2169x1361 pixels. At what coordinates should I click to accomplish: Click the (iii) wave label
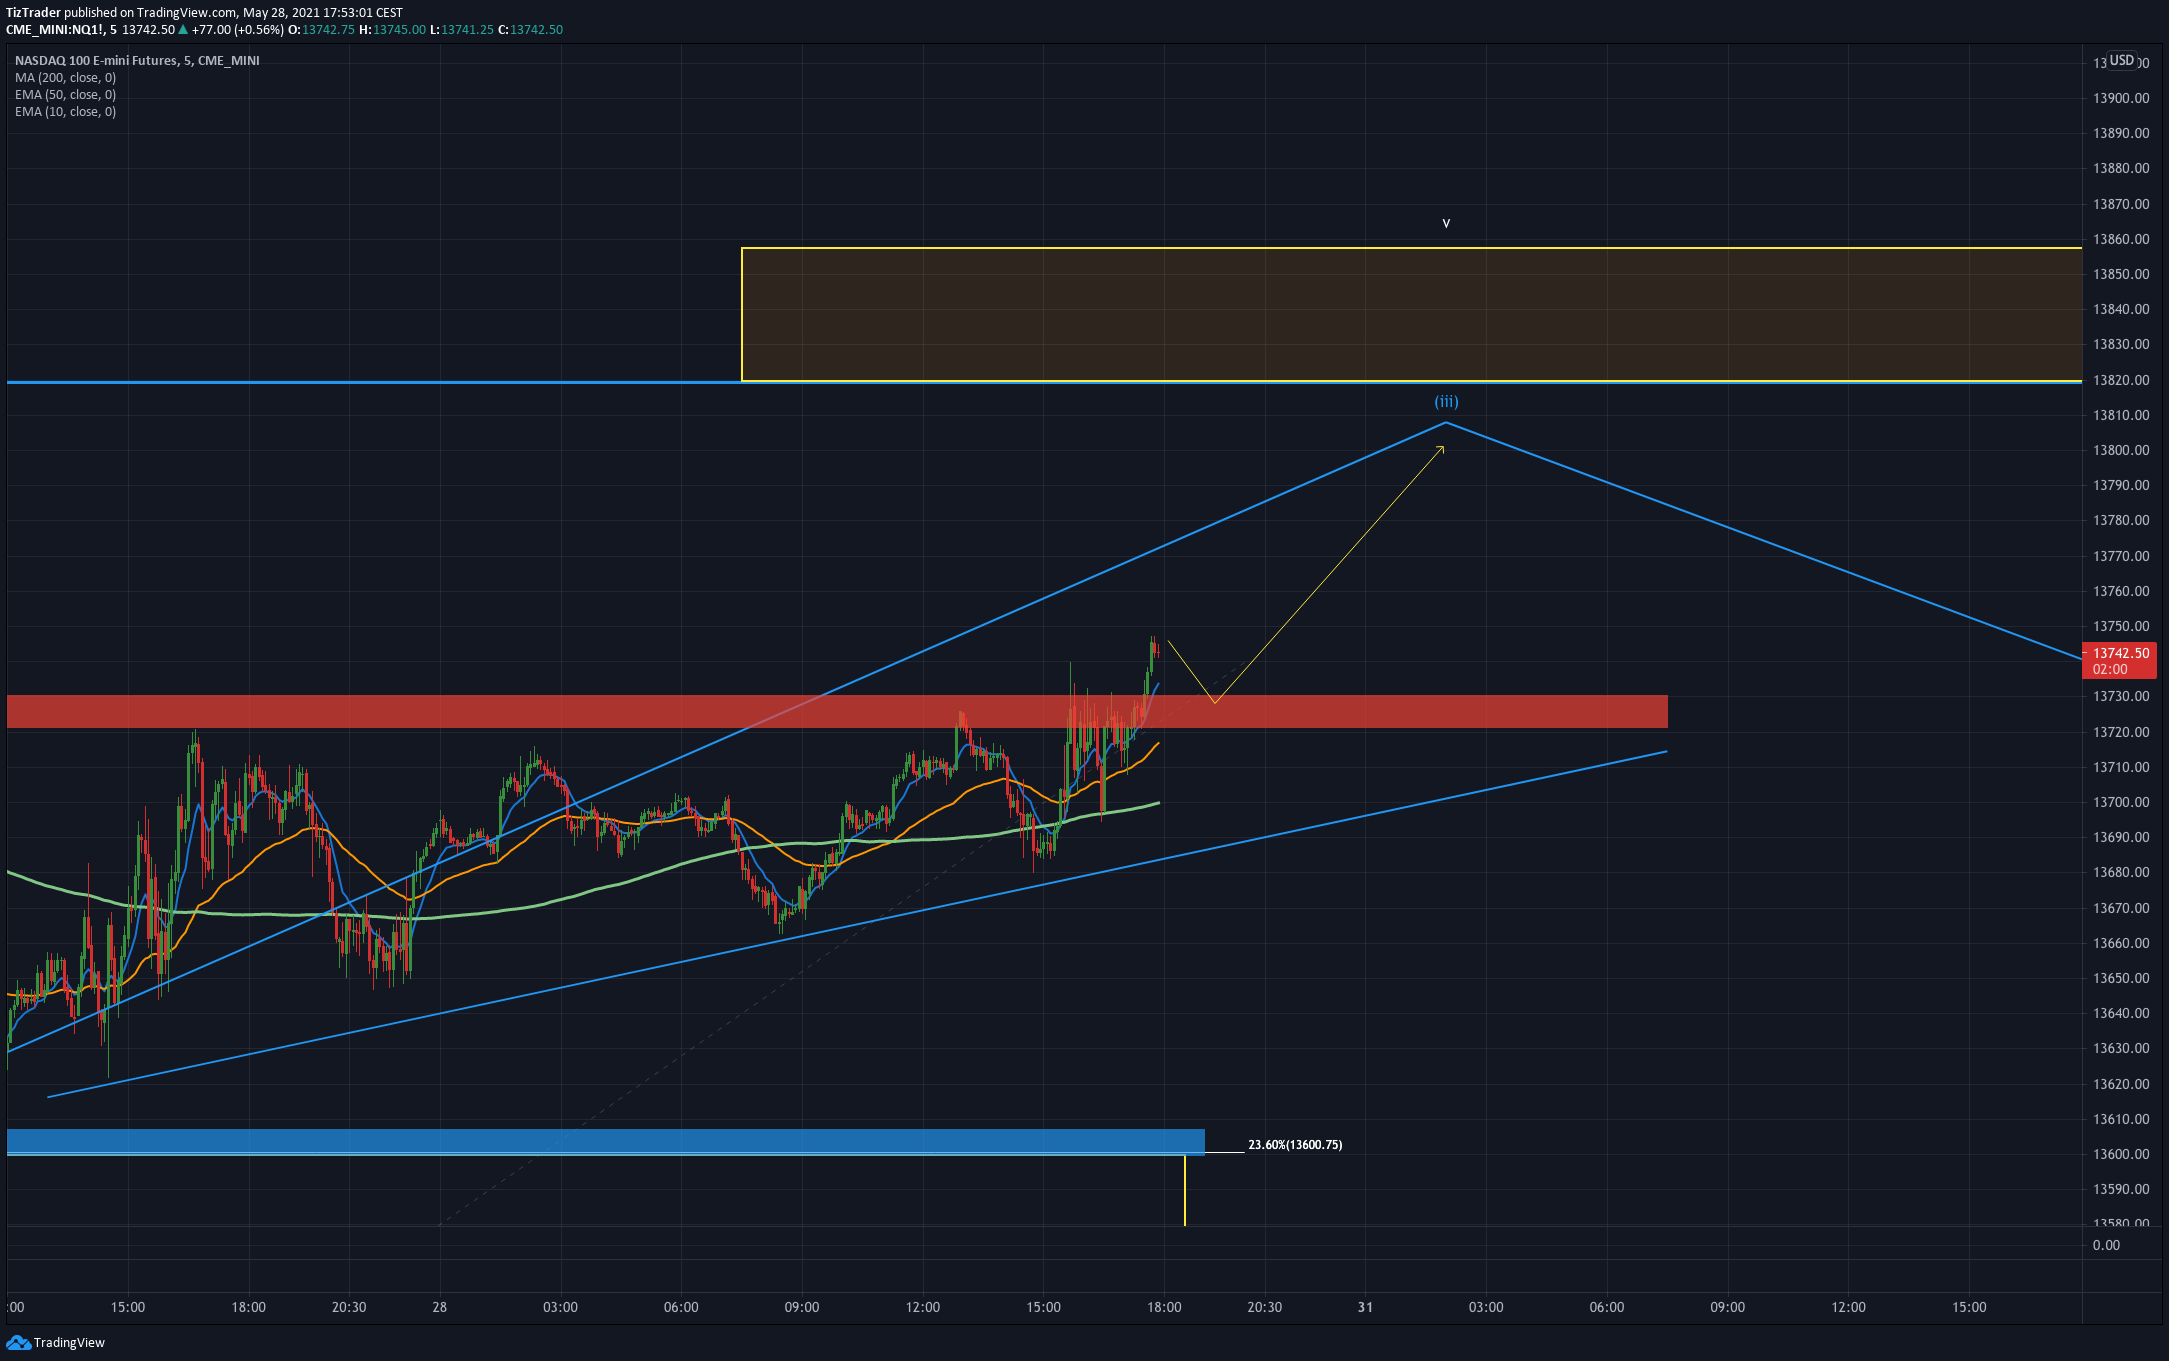(x=1446, y=402)
